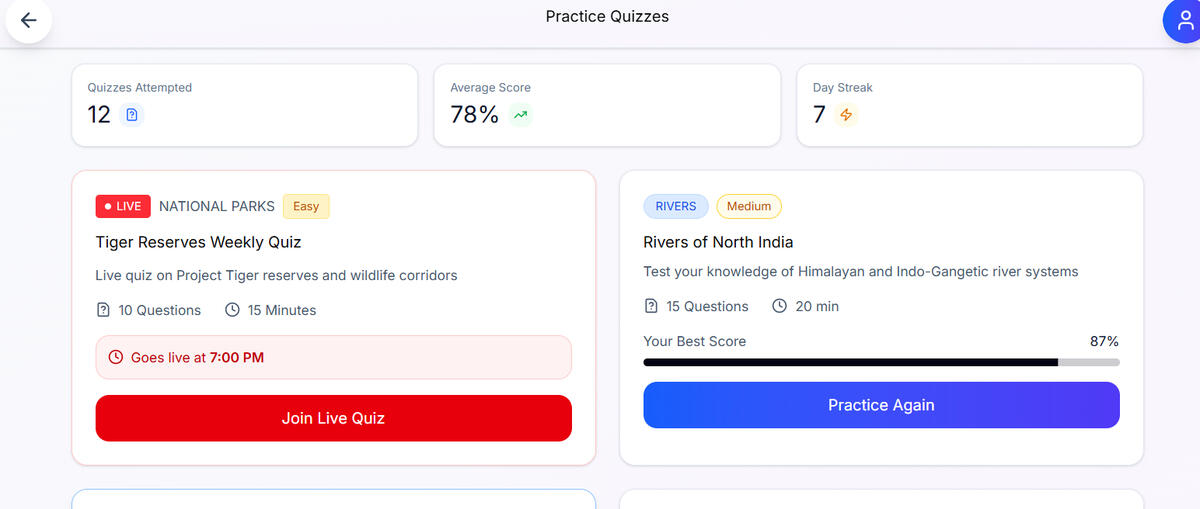Click the Quizzes Attempted document icon
1200x509 pixels.
coord(132,115)
